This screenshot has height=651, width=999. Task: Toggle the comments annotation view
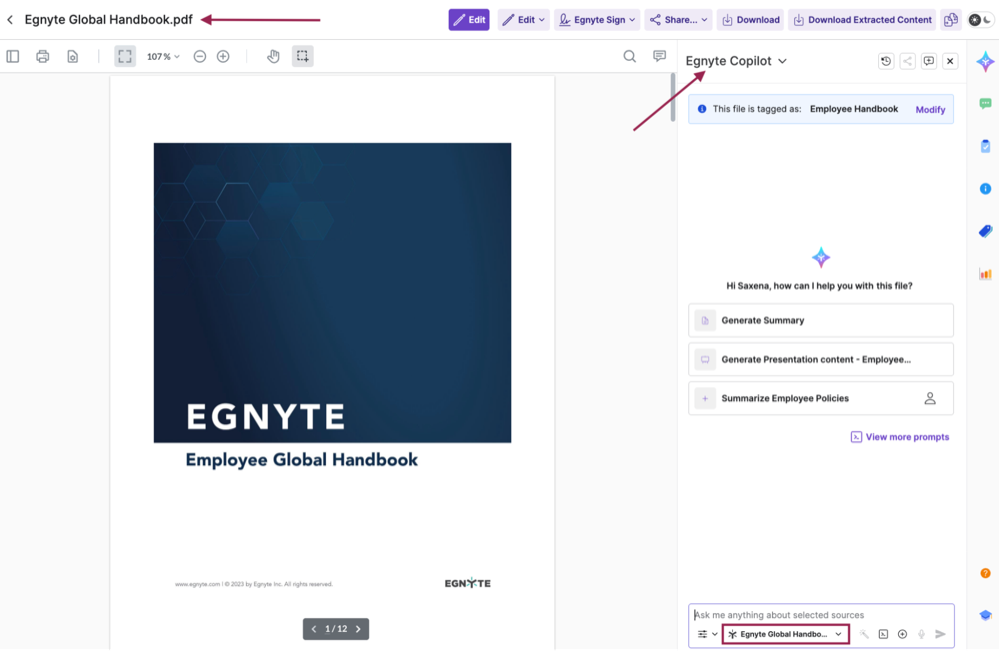[x=660, y=56]
